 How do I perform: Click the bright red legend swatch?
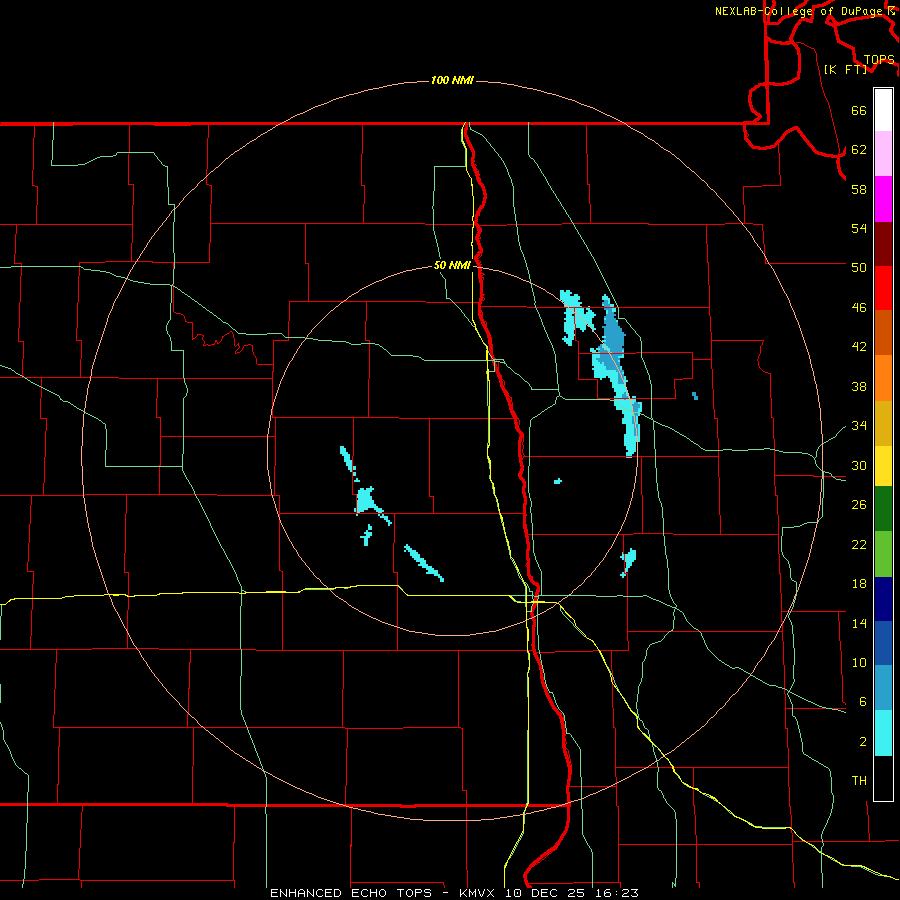(883, 288)
